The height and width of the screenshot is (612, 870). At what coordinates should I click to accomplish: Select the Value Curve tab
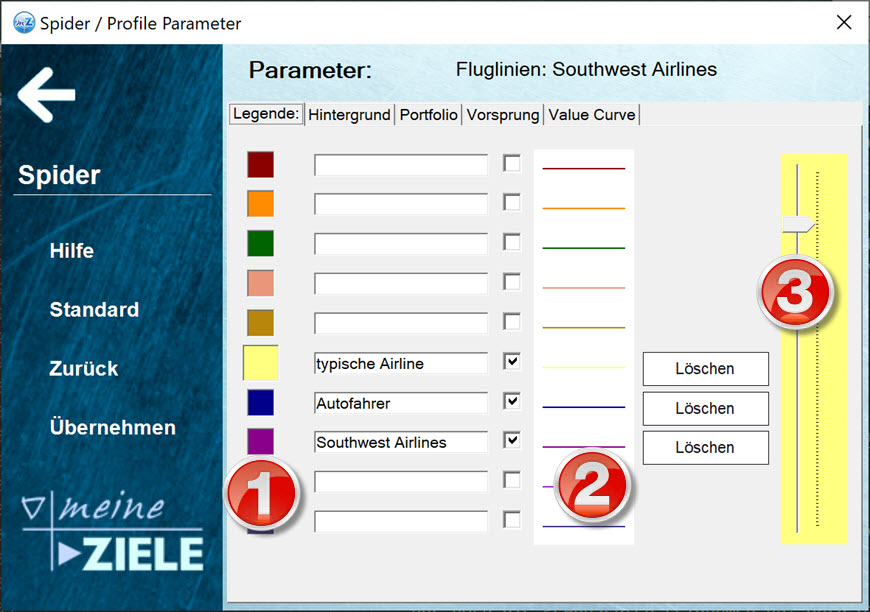(591, 114)
